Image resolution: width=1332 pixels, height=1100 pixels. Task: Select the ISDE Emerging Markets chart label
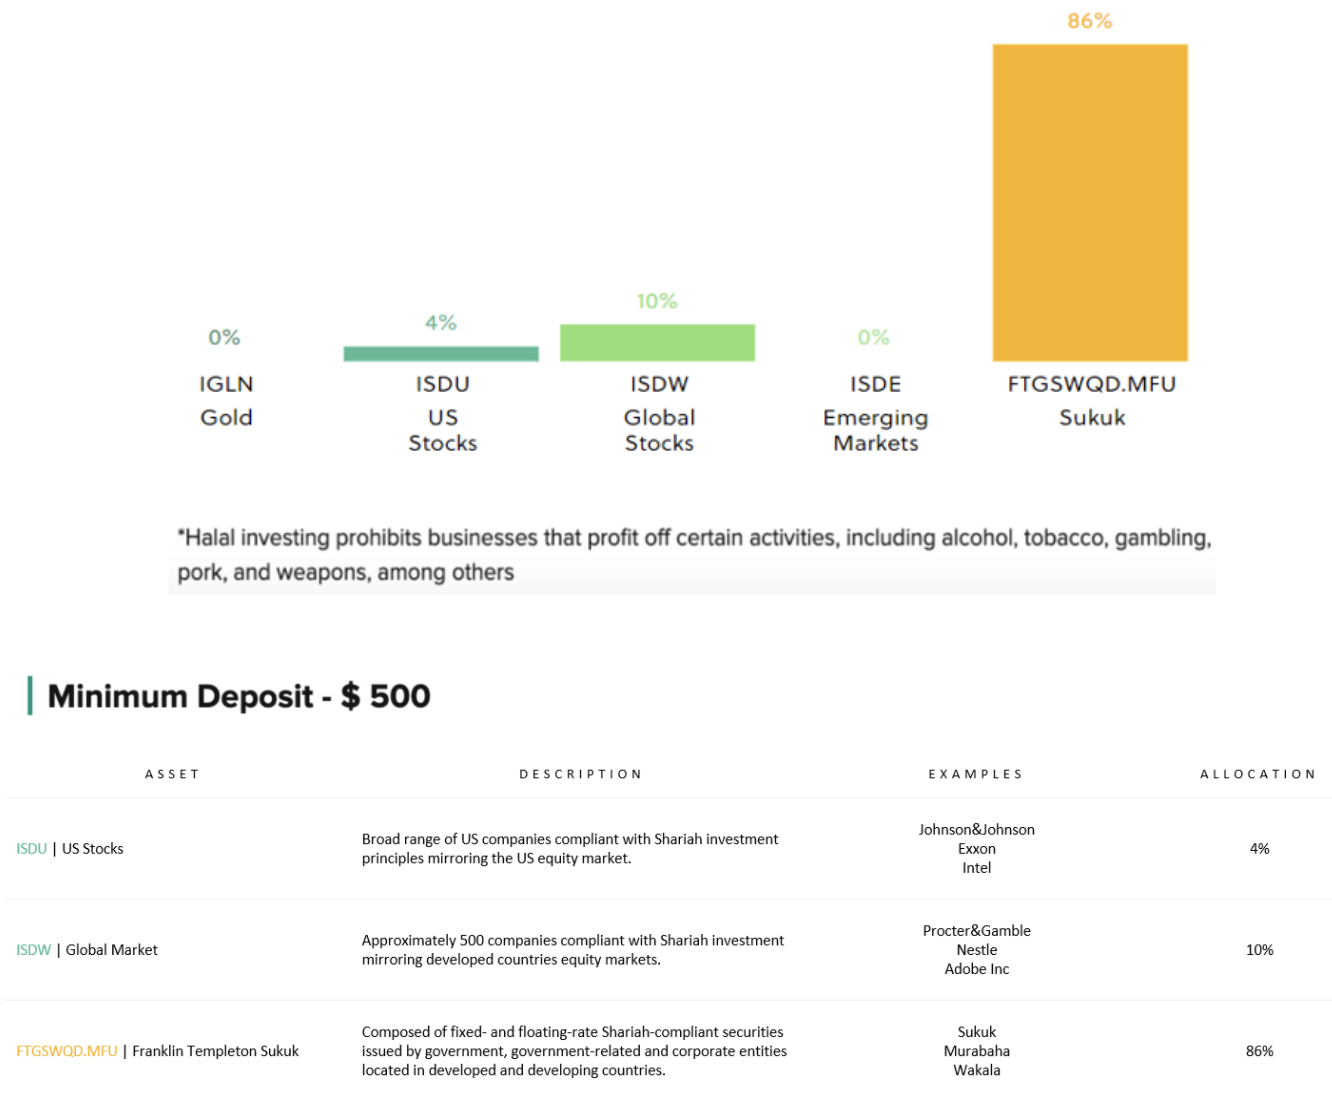point(875,413)
